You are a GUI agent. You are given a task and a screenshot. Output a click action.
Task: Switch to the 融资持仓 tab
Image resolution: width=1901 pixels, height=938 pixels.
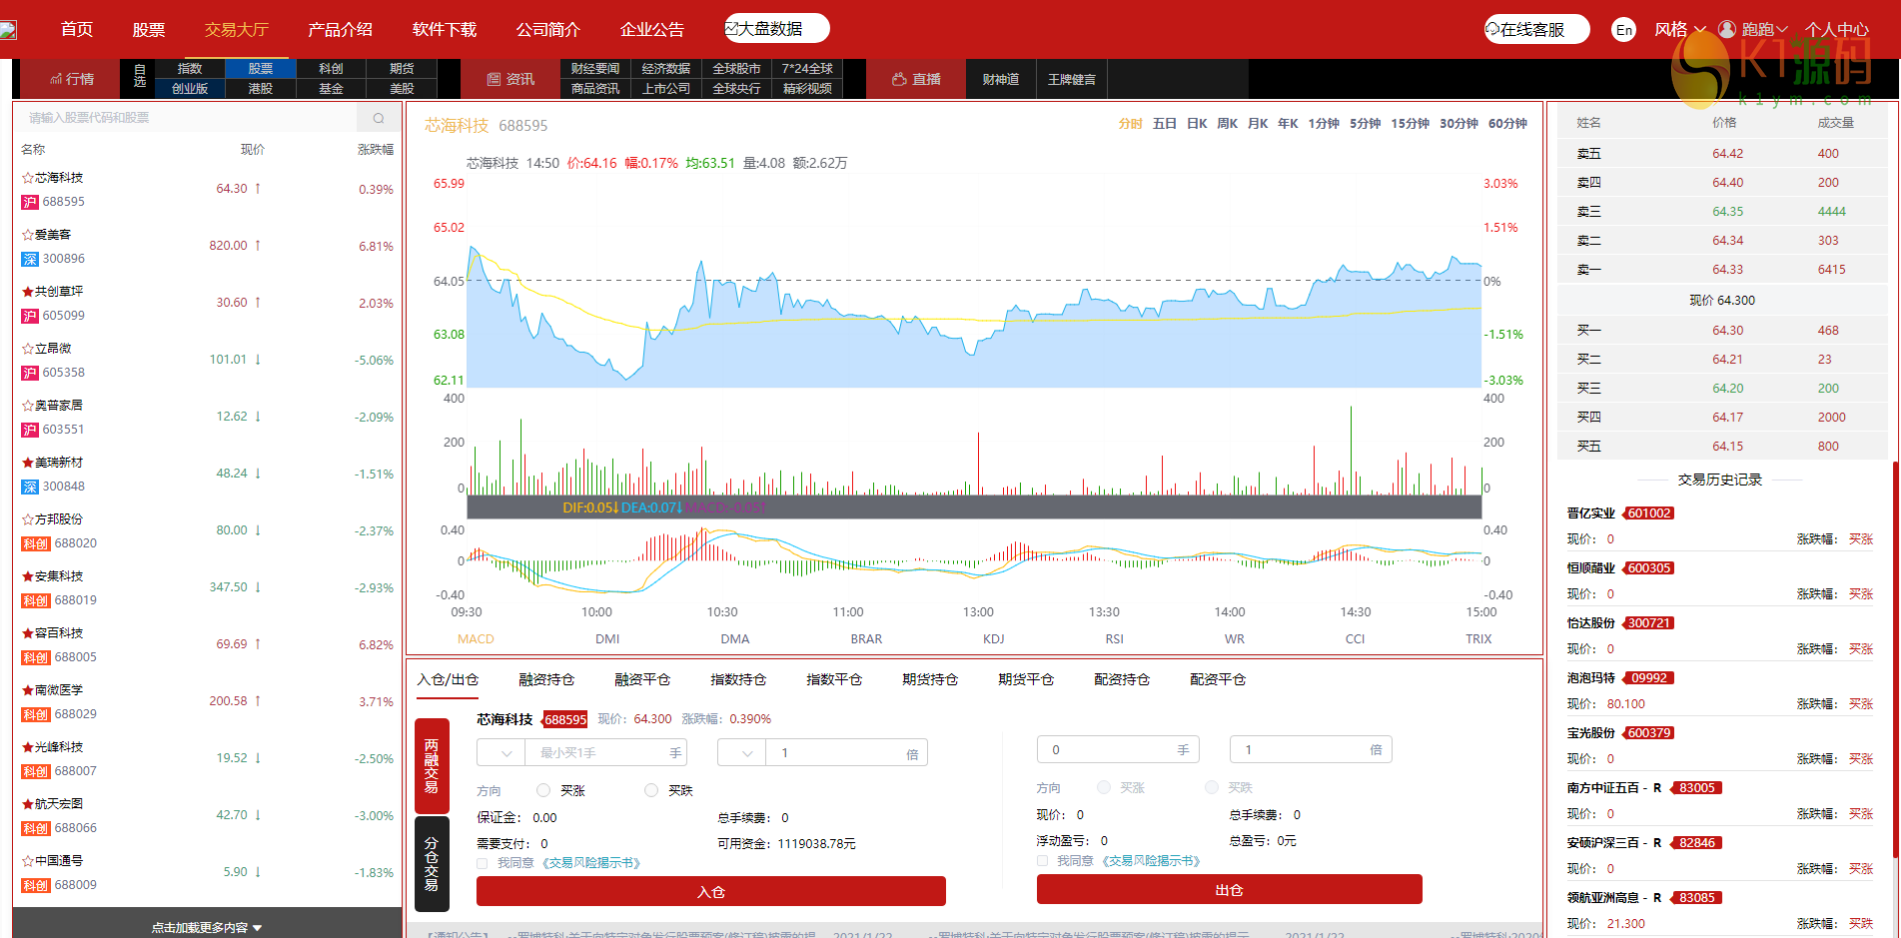(x=546, y=680)
